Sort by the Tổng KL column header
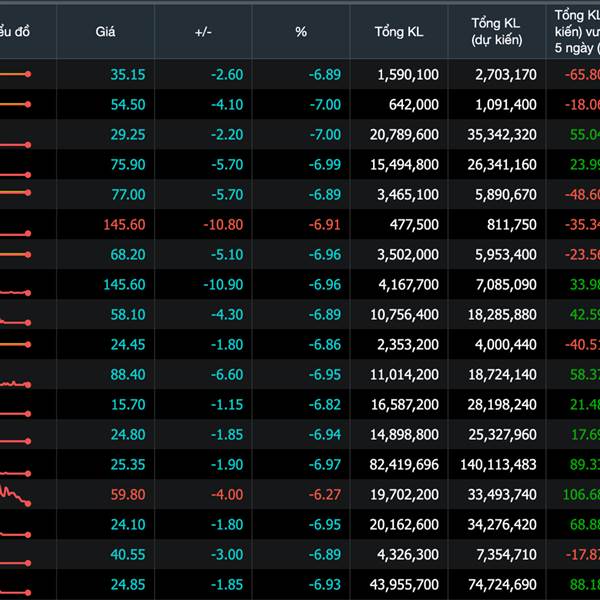This screenshot has height=600, width=600. coord(399,32)
